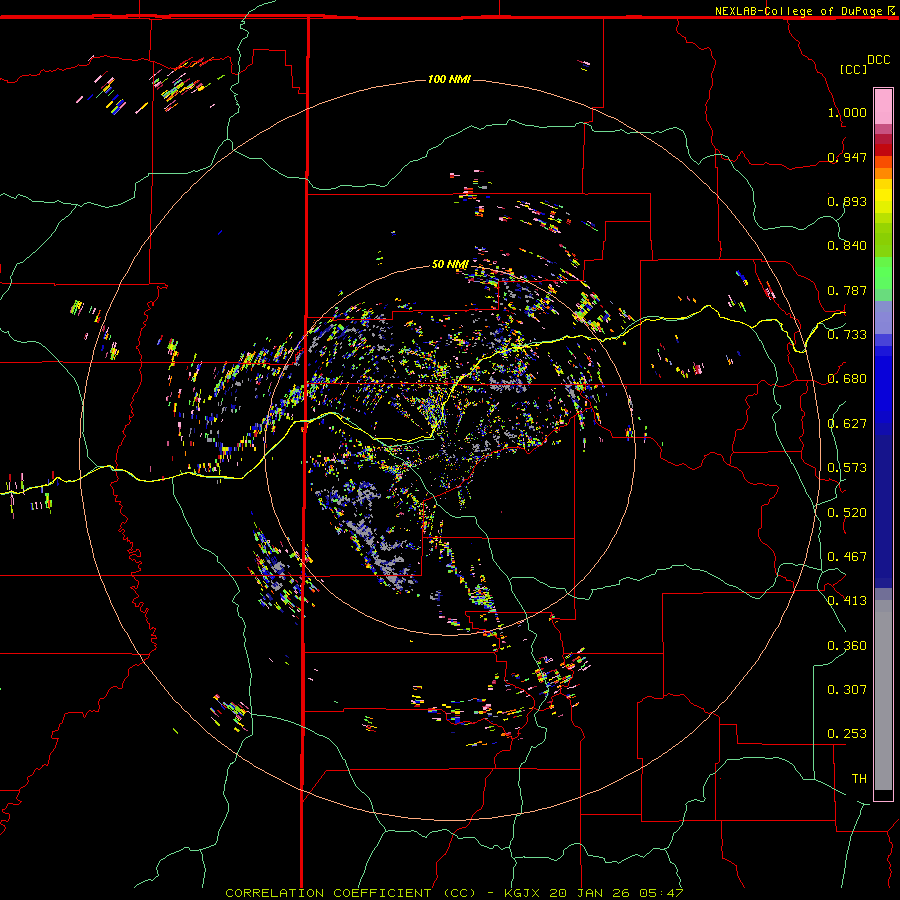Image resolution: width=900 pixels, height=900 pixels.
Task: Select the 0.253 color scale value
Action: coord(847,734)
